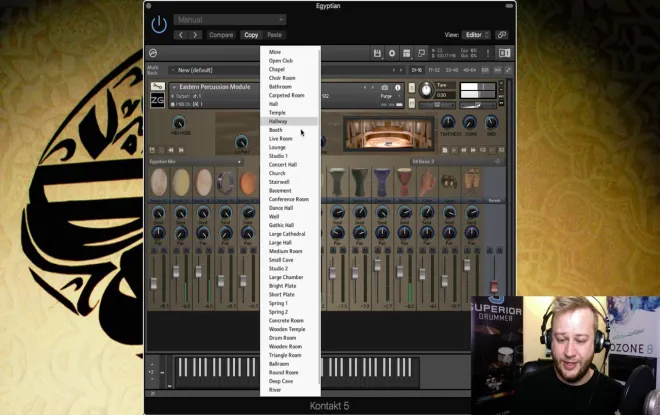Click the rack resize arrows icon
This screenshot has height=415, width=660.
point(508,70)
